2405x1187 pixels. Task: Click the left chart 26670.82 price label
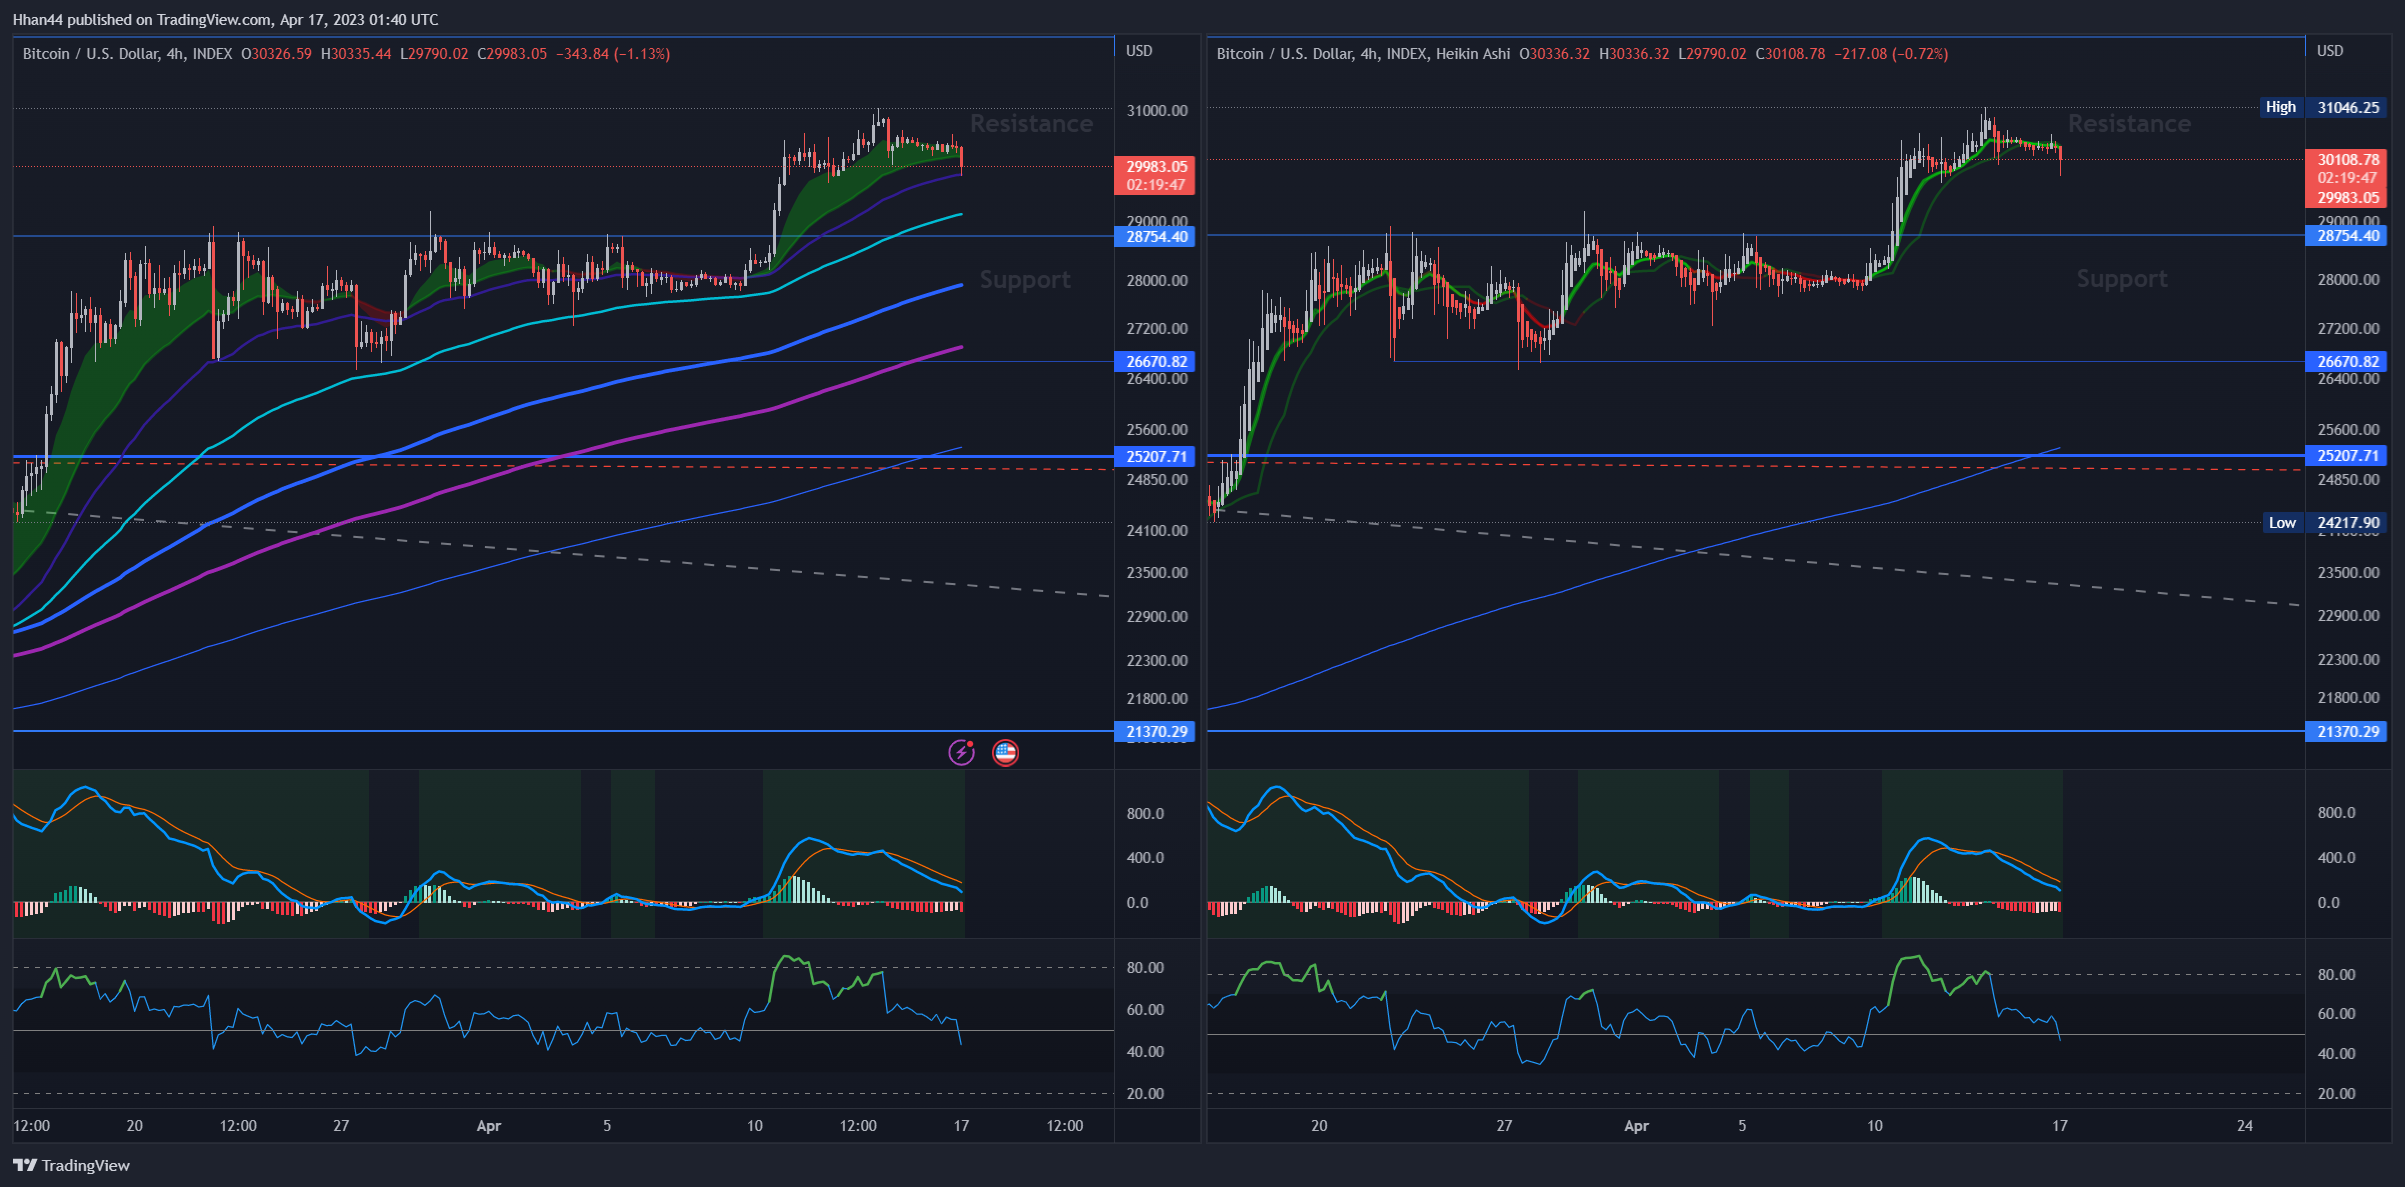[x=1156, y=361]
